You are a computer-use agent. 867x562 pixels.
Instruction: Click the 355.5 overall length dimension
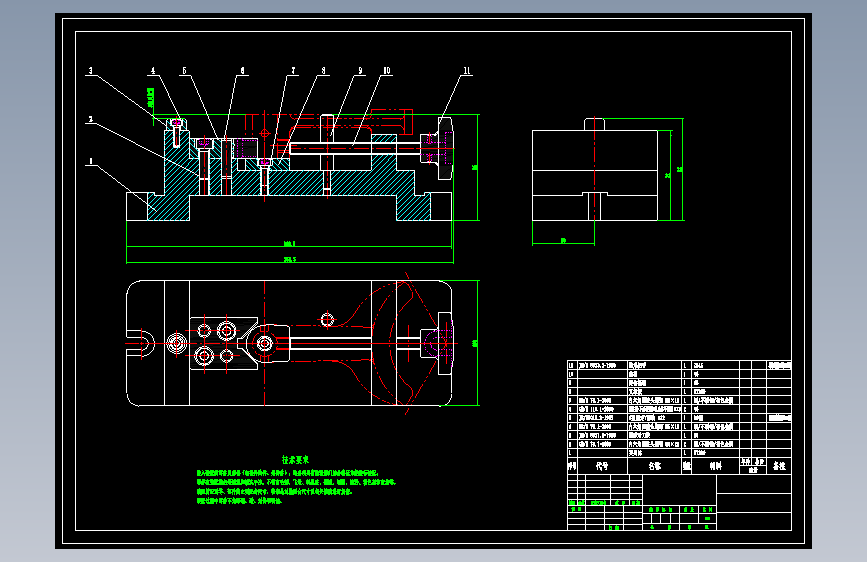point(290,259)
